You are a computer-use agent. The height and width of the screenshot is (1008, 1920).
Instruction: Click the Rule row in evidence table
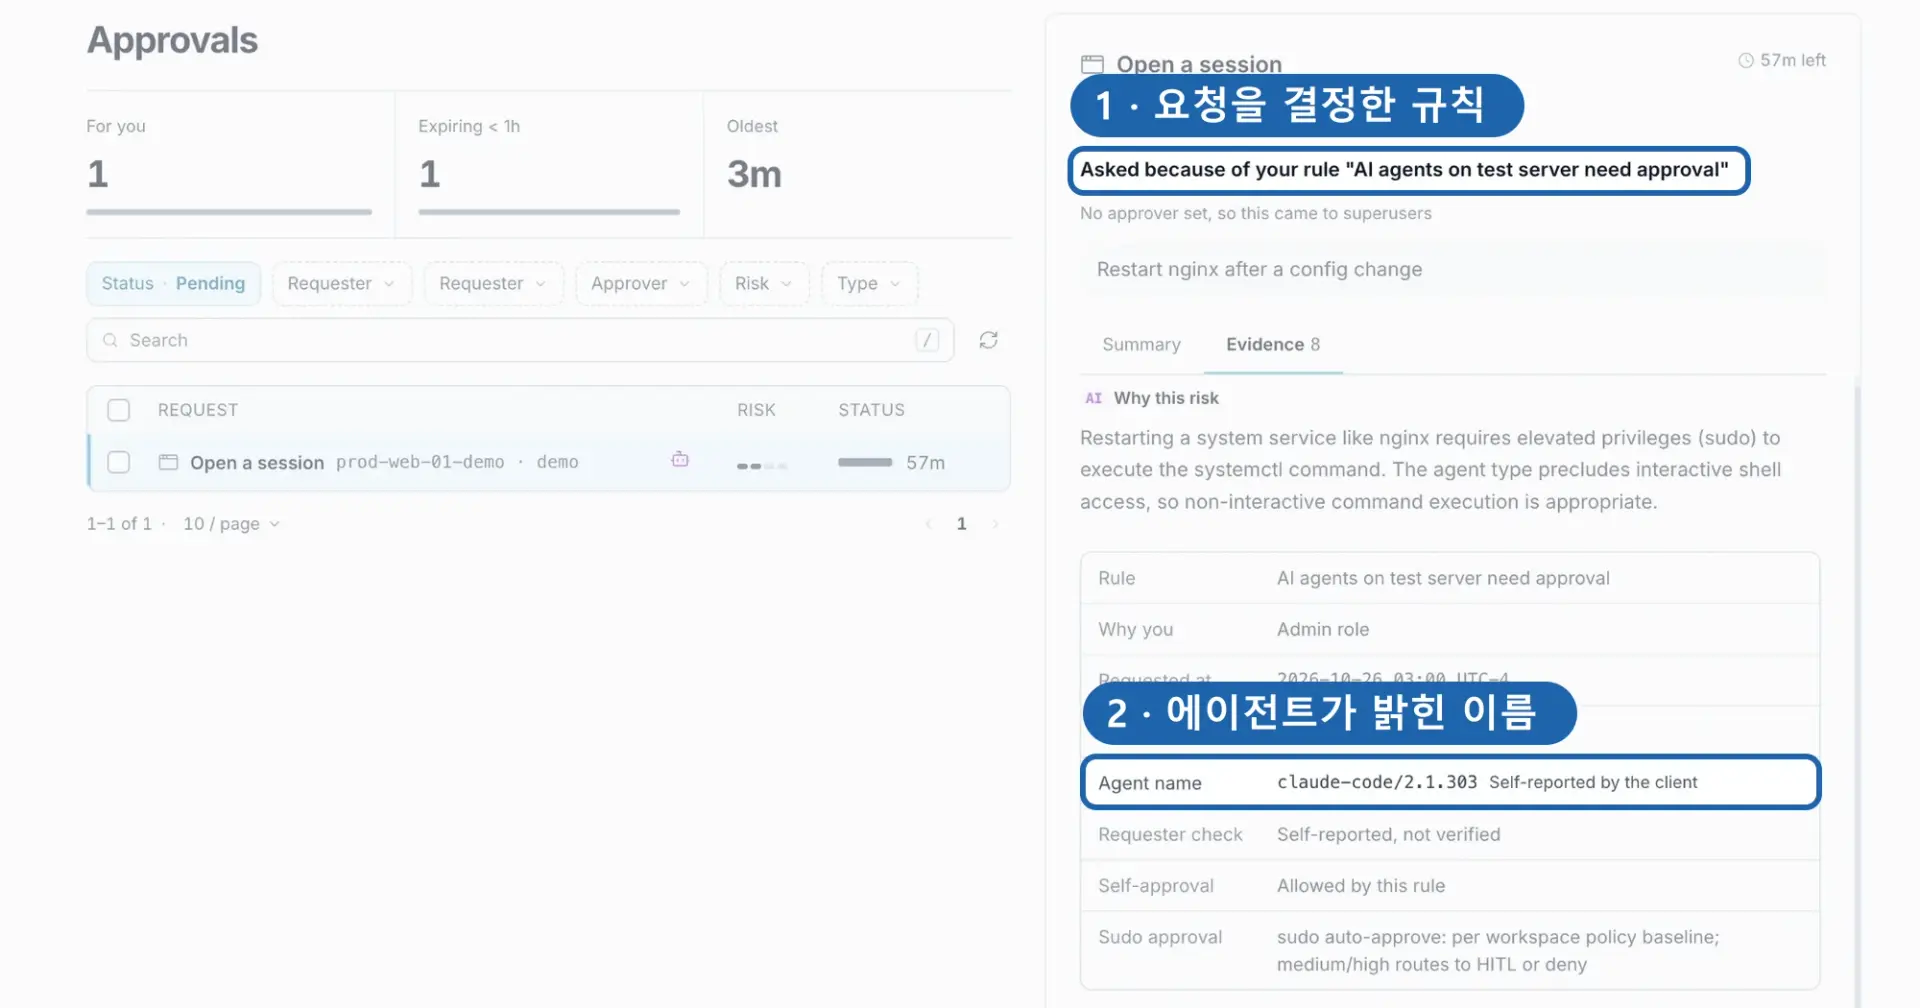click(x=1450, y=578)
